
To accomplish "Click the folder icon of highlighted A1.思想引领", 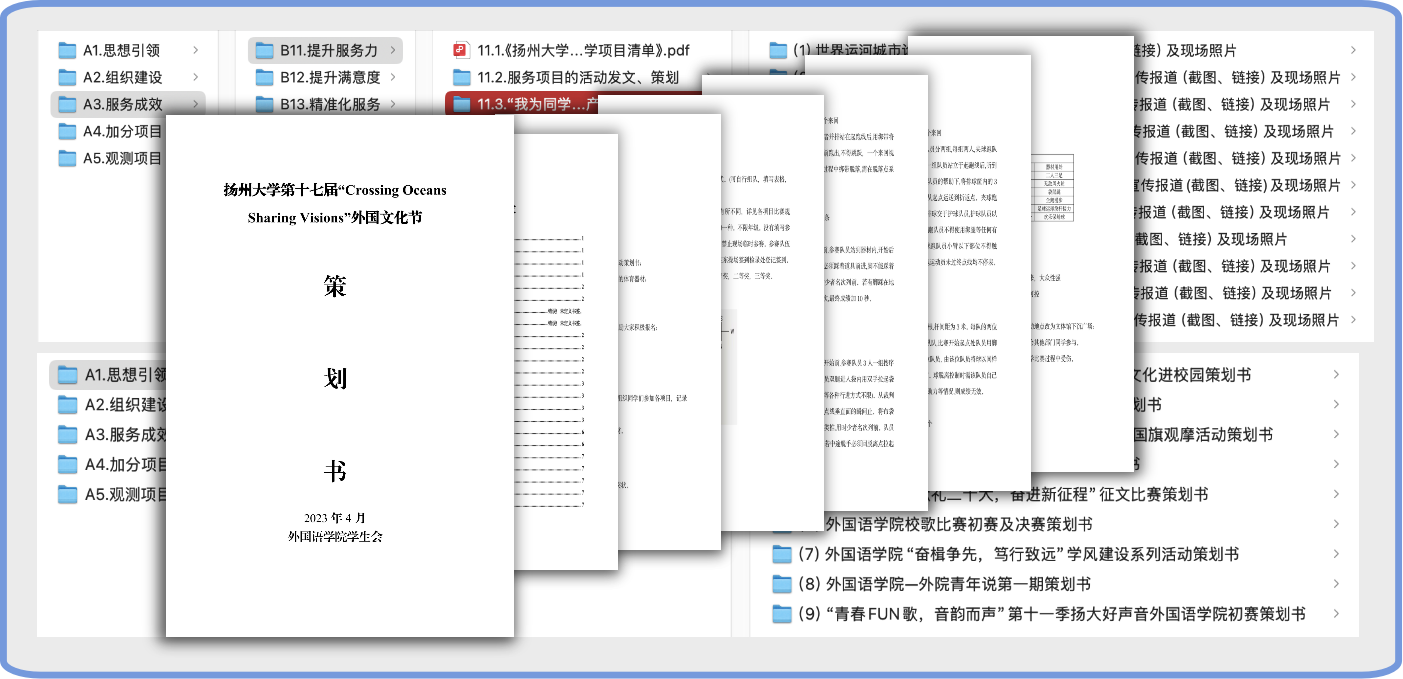I will pos(67,375).
